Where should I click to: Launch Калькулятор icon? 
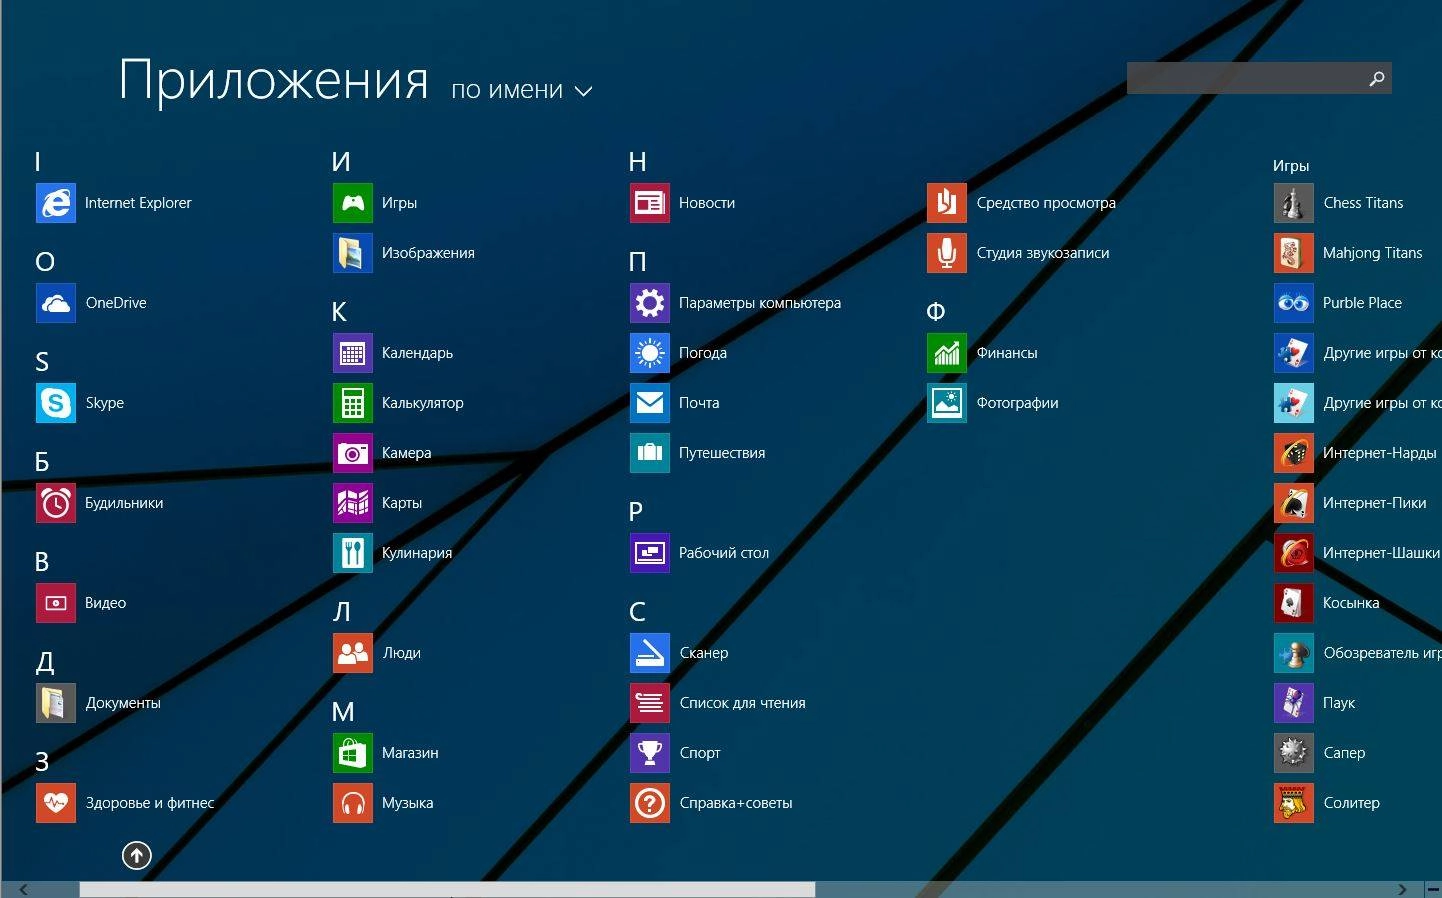353,403
